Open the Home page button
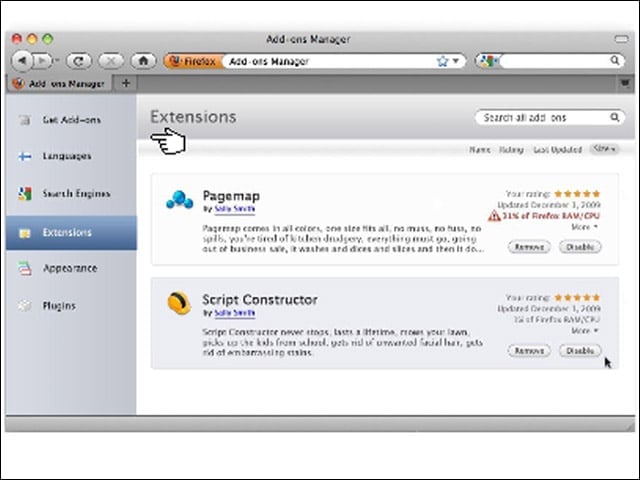 tap(143, 61)
